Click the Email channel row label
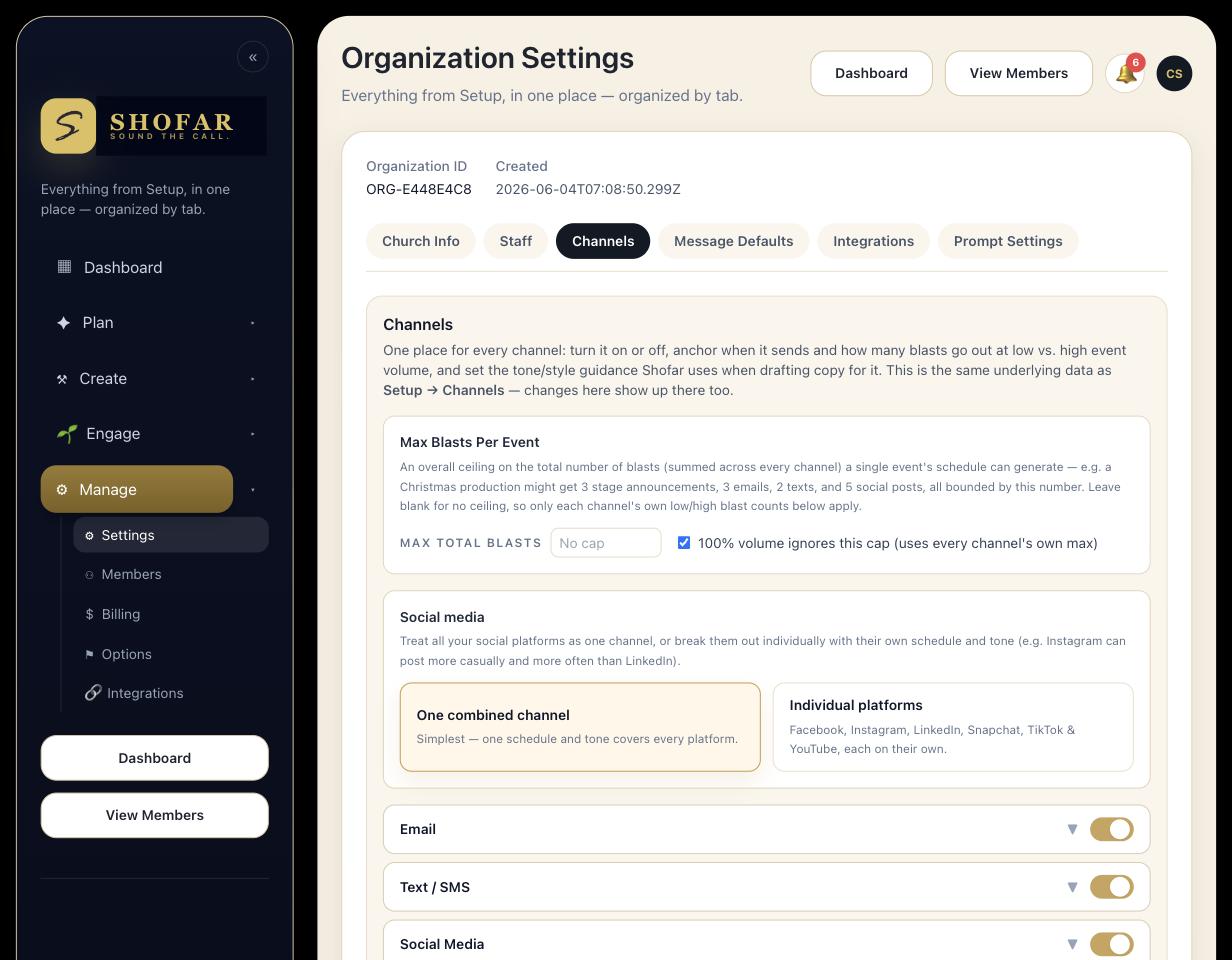Screen dimensions: 1232x960 click(x=418, y=829)
